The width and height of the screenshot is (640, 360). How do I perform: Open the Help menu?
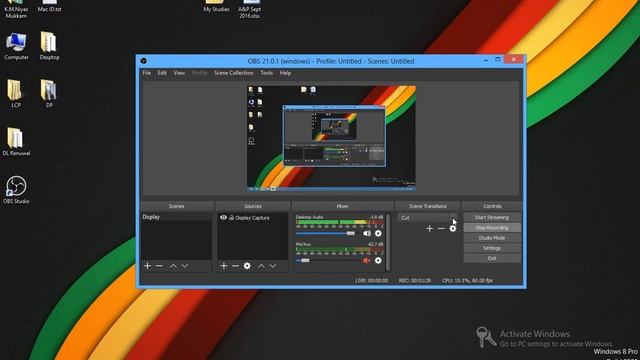pos(285,73)
